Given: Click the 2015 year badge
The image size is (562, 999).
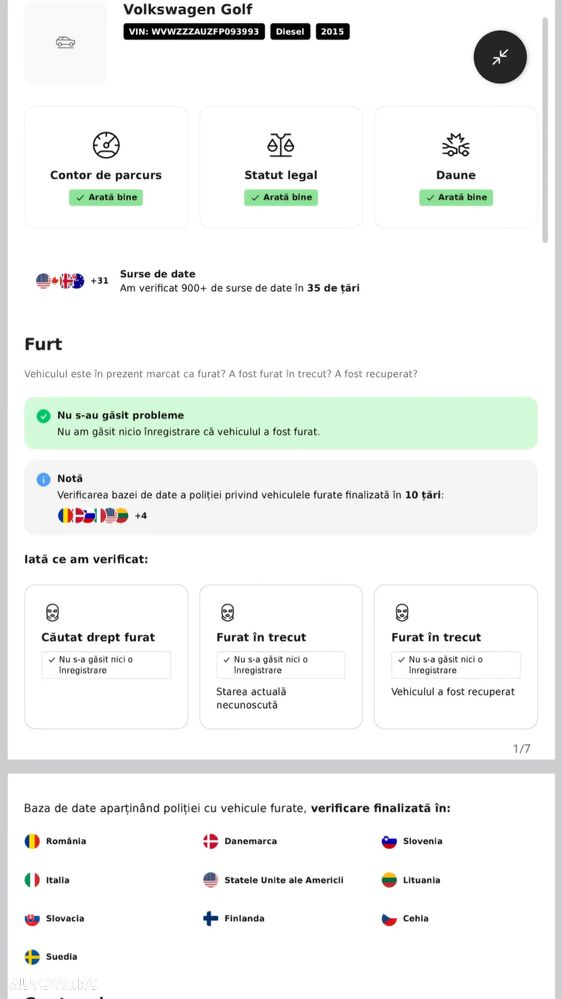Looking at the screenshot, I should coord(332,32).
